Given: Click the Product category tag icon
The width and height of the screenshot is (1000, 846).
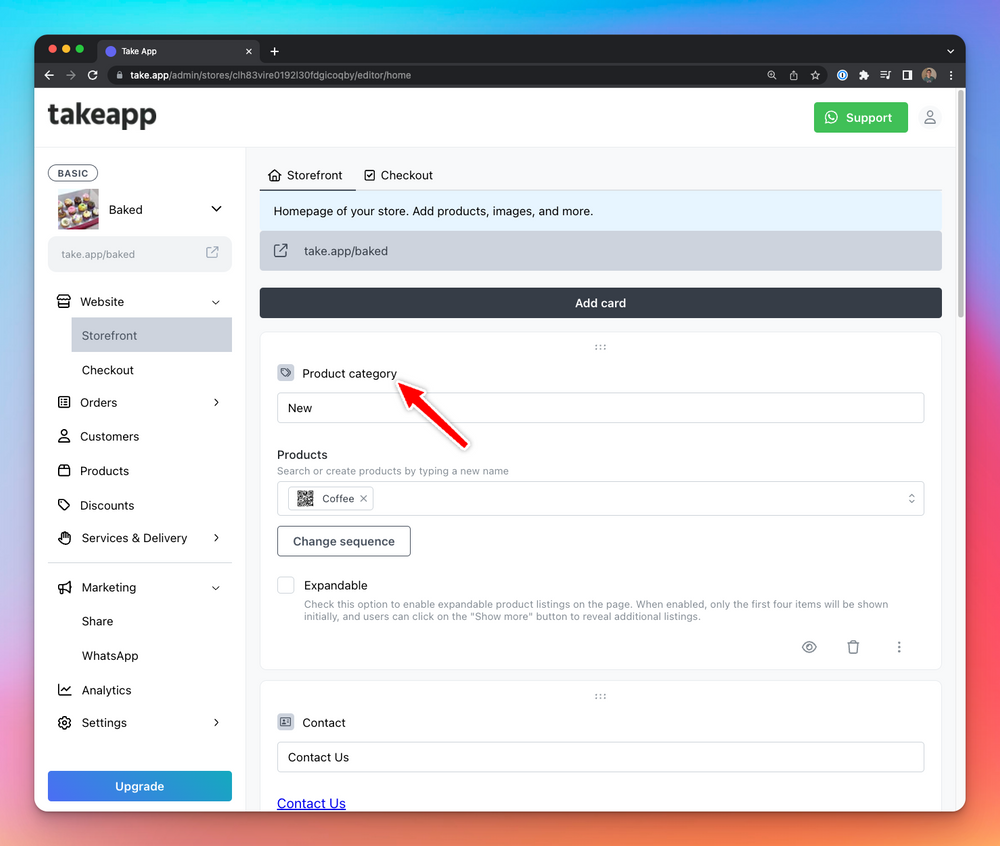Looking at the screenshot, I should tap(286, 373).
